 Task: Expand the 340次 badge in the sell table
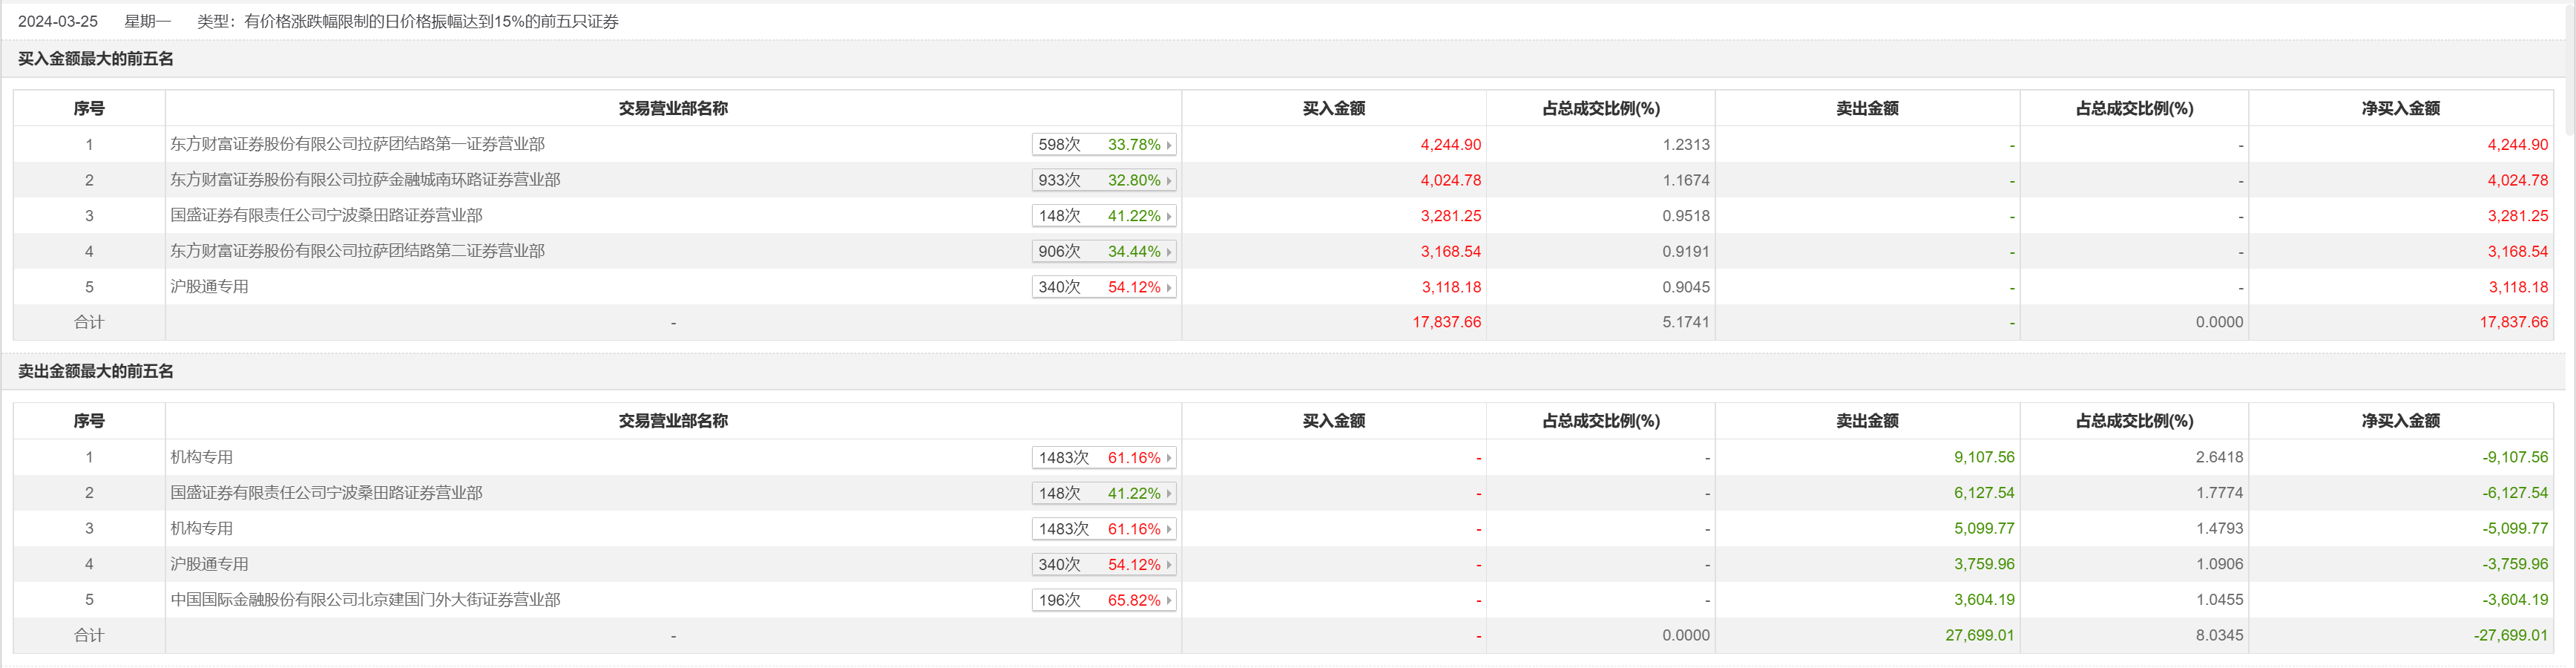coord(1103,564)
